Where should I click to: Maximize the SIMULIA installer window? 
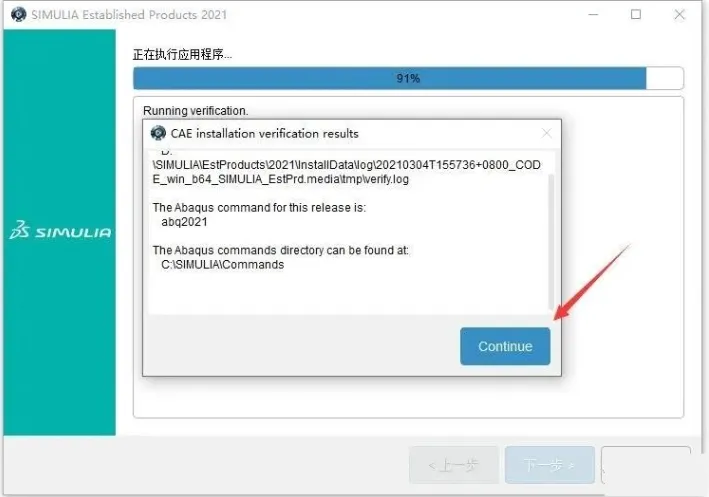tap(636, 14)
